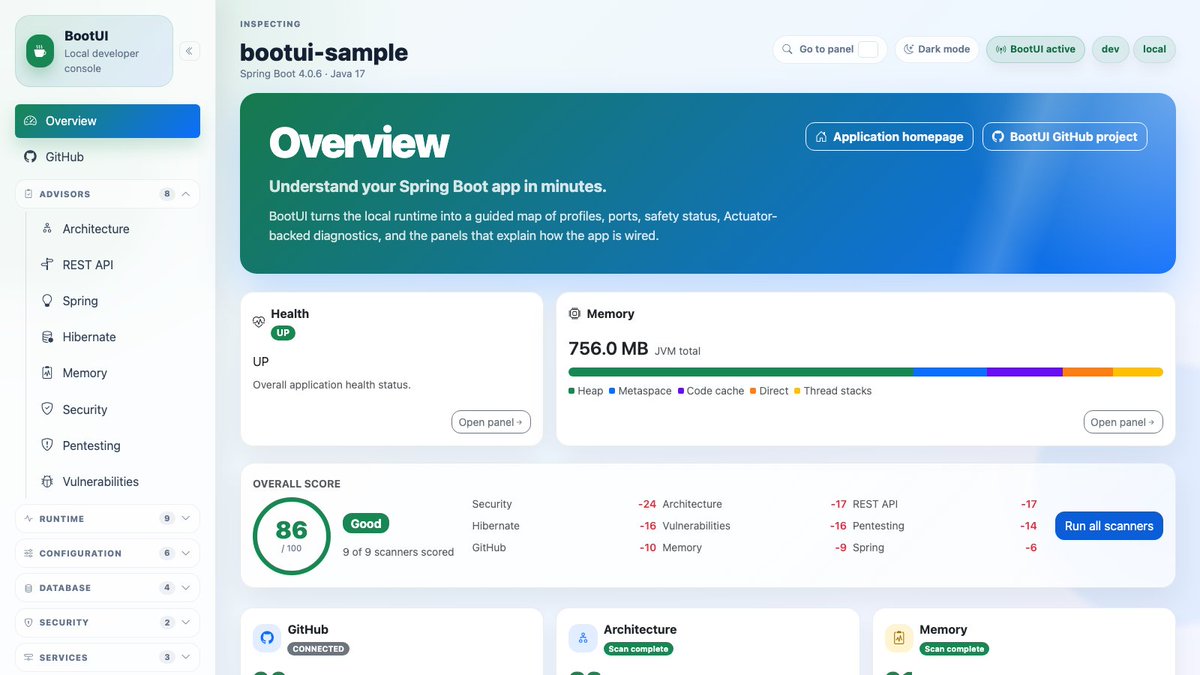
Task: Click the search icon in Go to panel
Action: pos(788,49)
